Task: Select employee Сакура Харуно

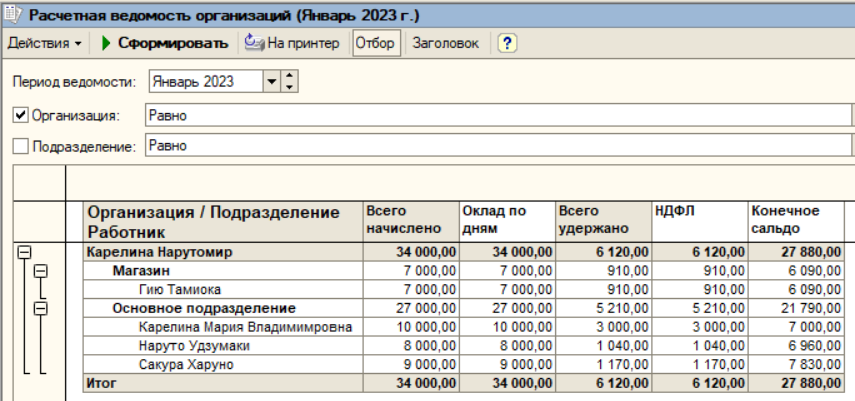Action: click(x=185, y=364)
